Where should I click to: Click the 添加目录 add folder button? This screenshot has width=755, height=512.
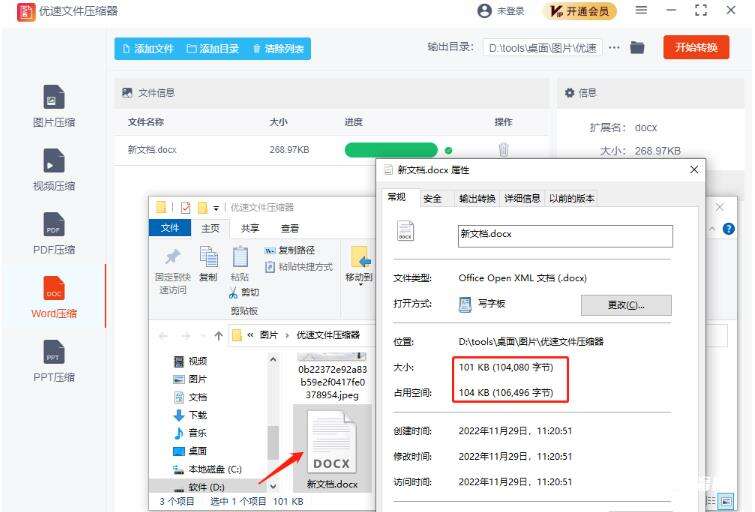tap(213, 49)
